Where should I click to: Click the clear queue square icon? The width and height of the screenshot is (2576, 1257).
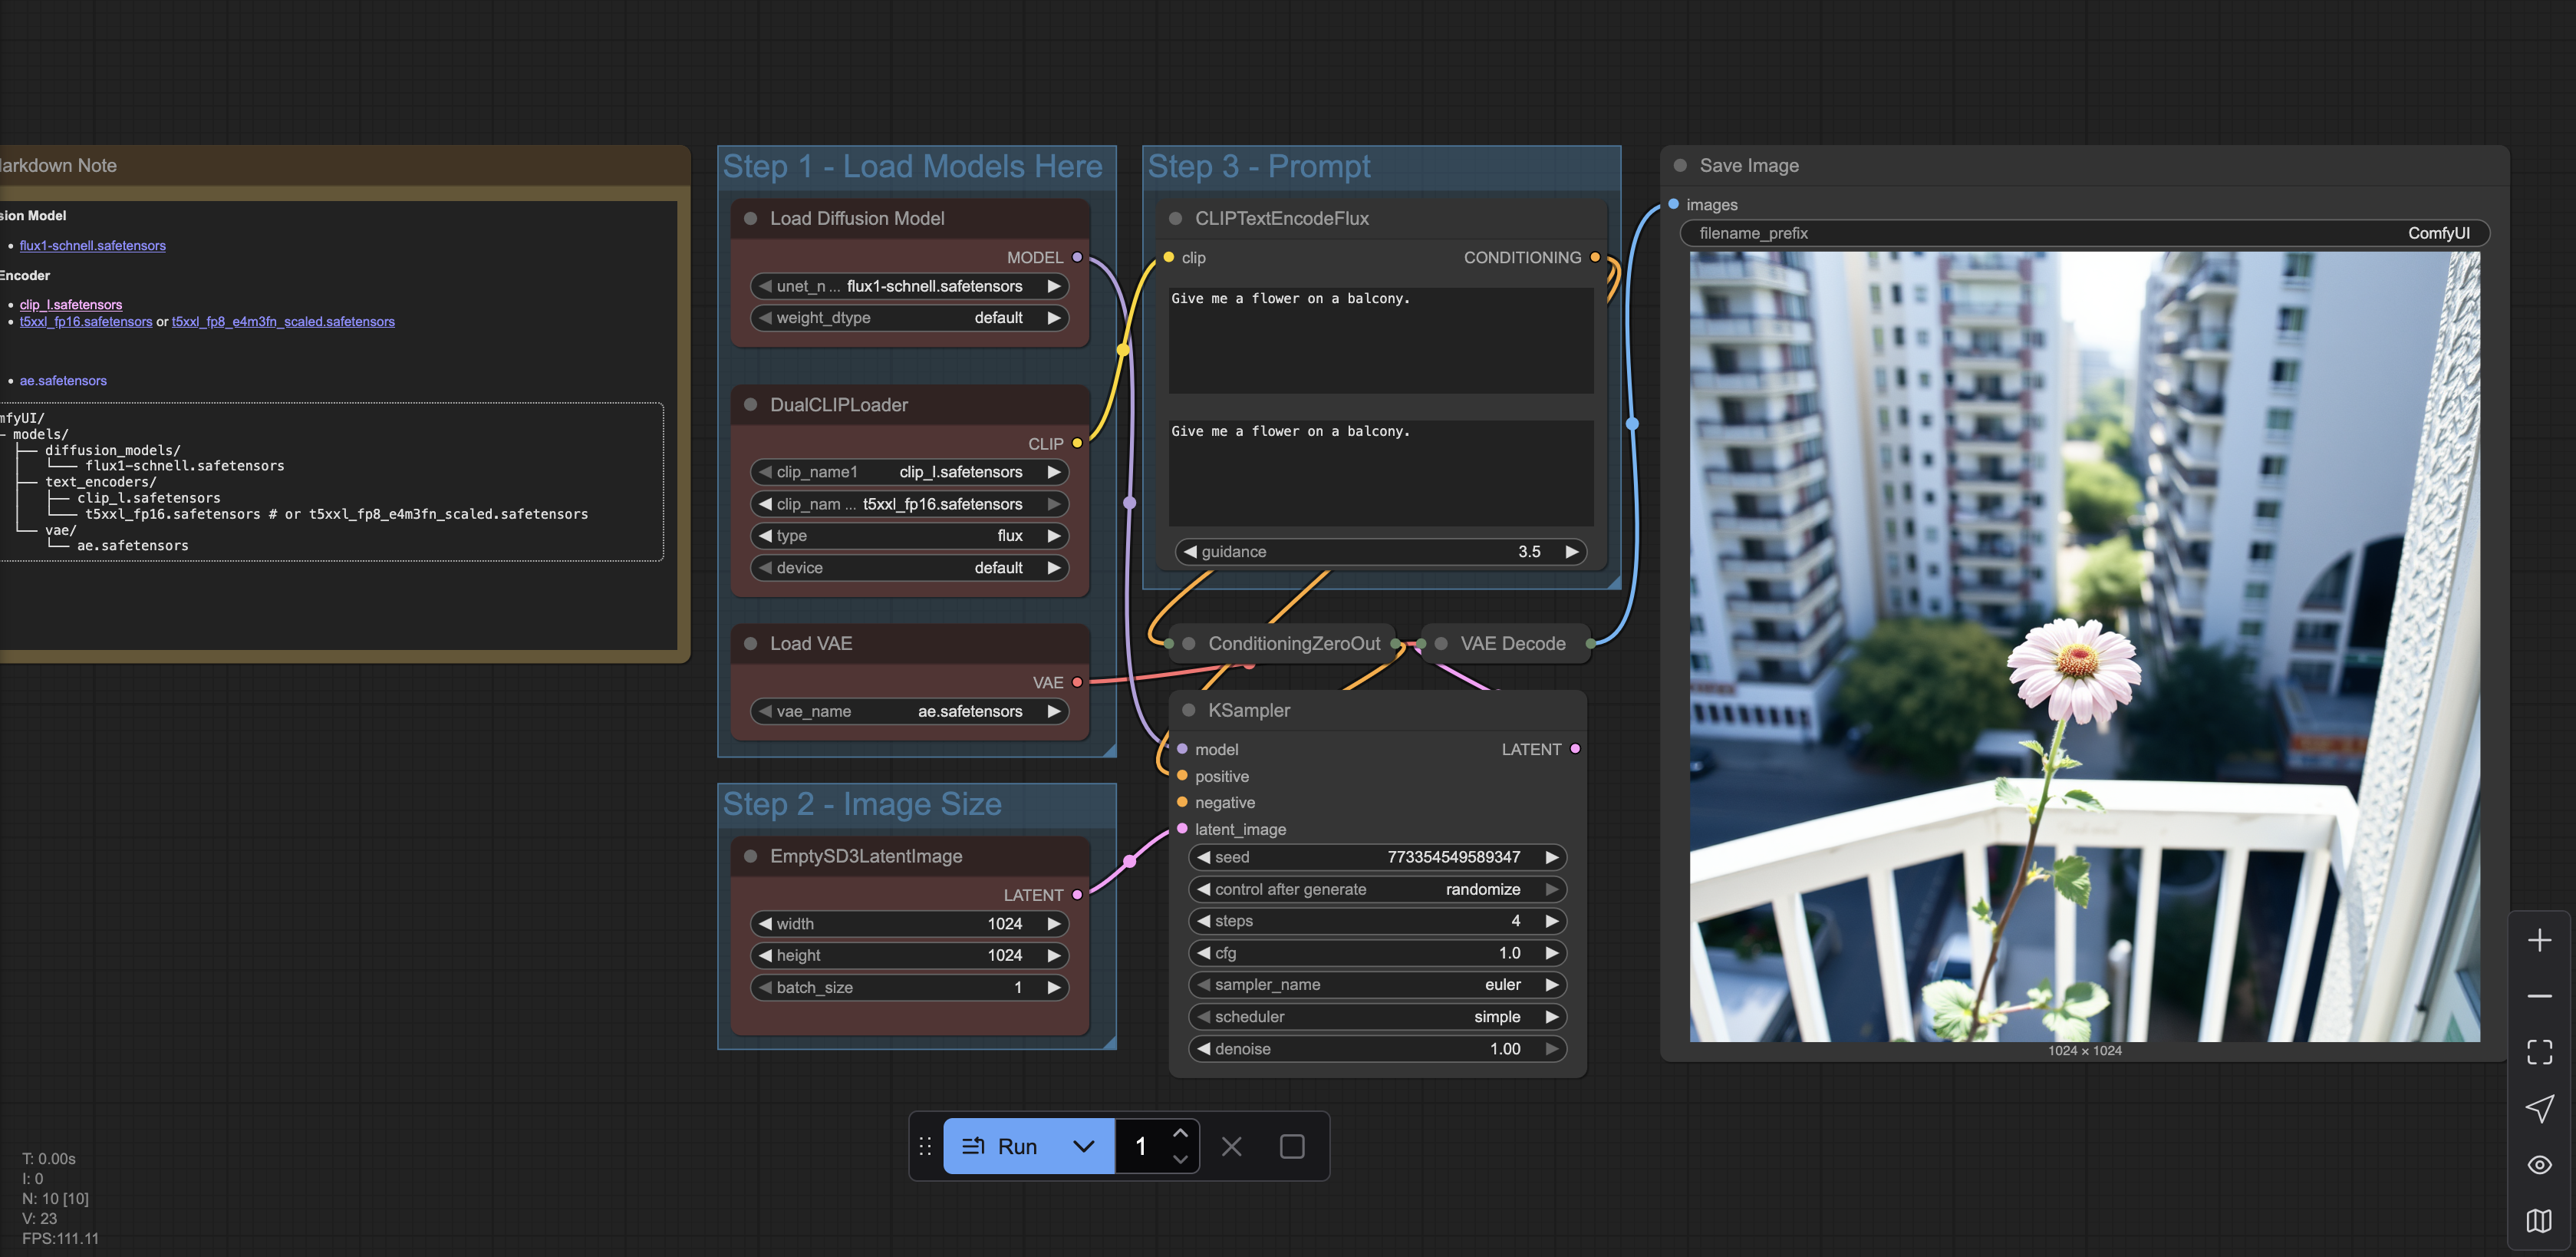(1291, 1146)
